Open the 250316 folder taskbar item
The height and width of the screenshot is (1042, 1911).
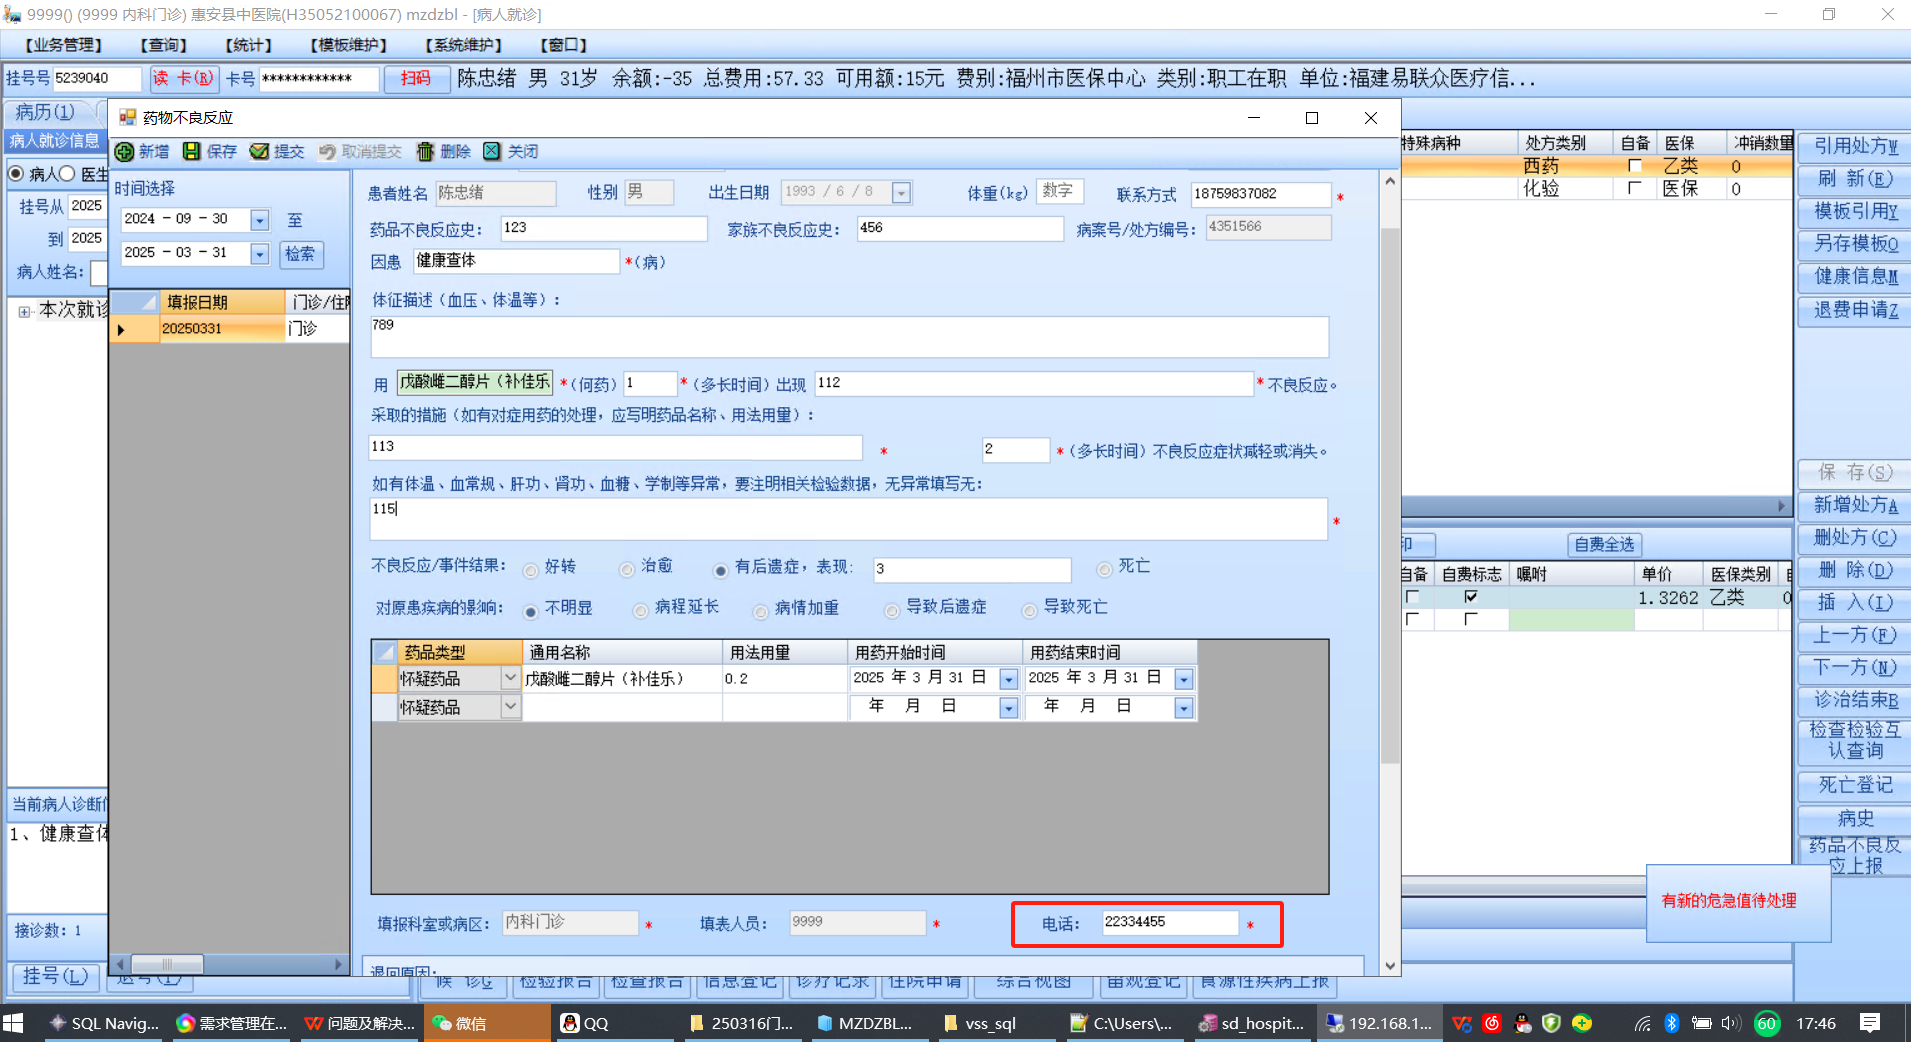pyautogui.click(x=740, y=1023)
